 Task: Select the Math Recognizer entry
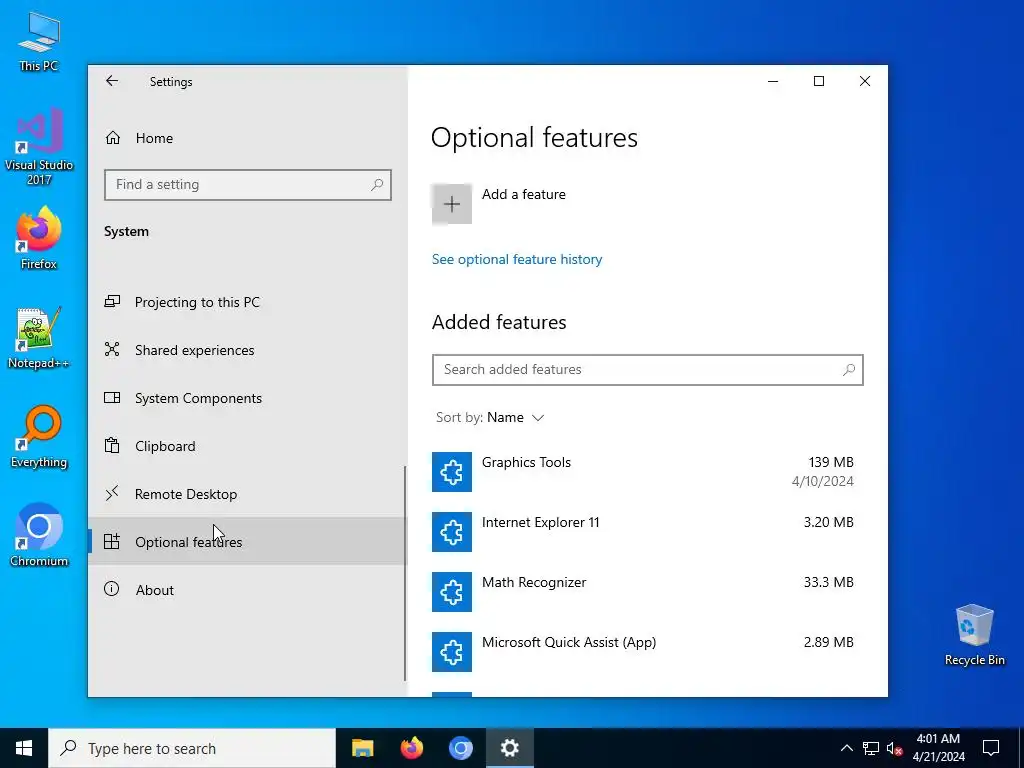pos(647,592)
